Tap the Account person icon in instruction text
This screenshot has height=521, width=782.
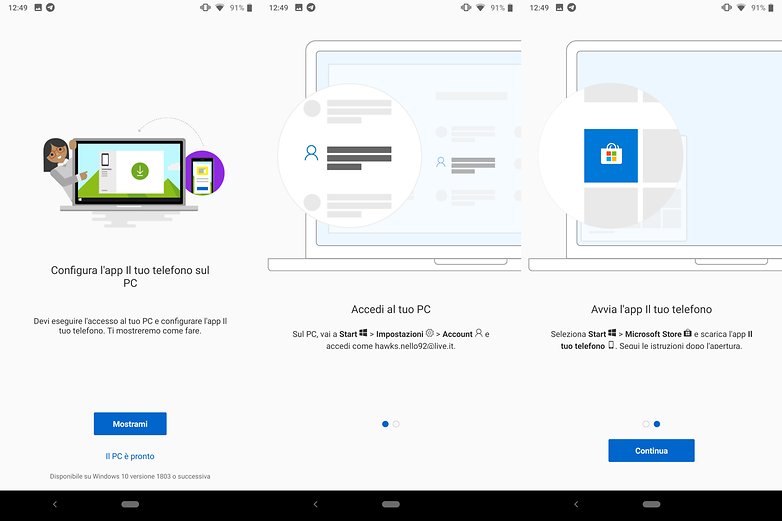(479, 333)
